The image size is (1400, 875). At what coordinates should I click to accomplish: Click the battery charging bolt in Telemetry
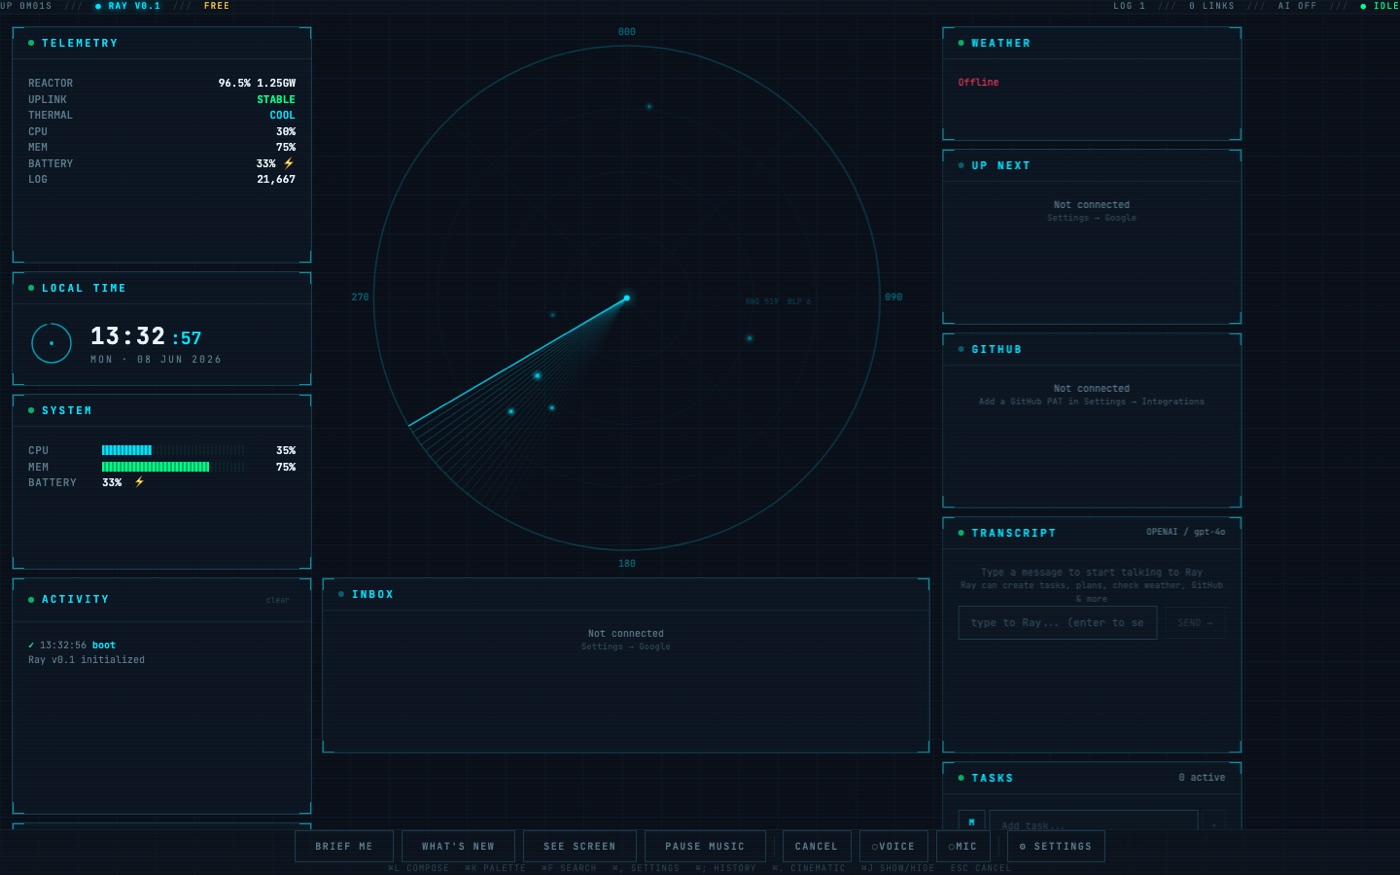tap(289, 163)
